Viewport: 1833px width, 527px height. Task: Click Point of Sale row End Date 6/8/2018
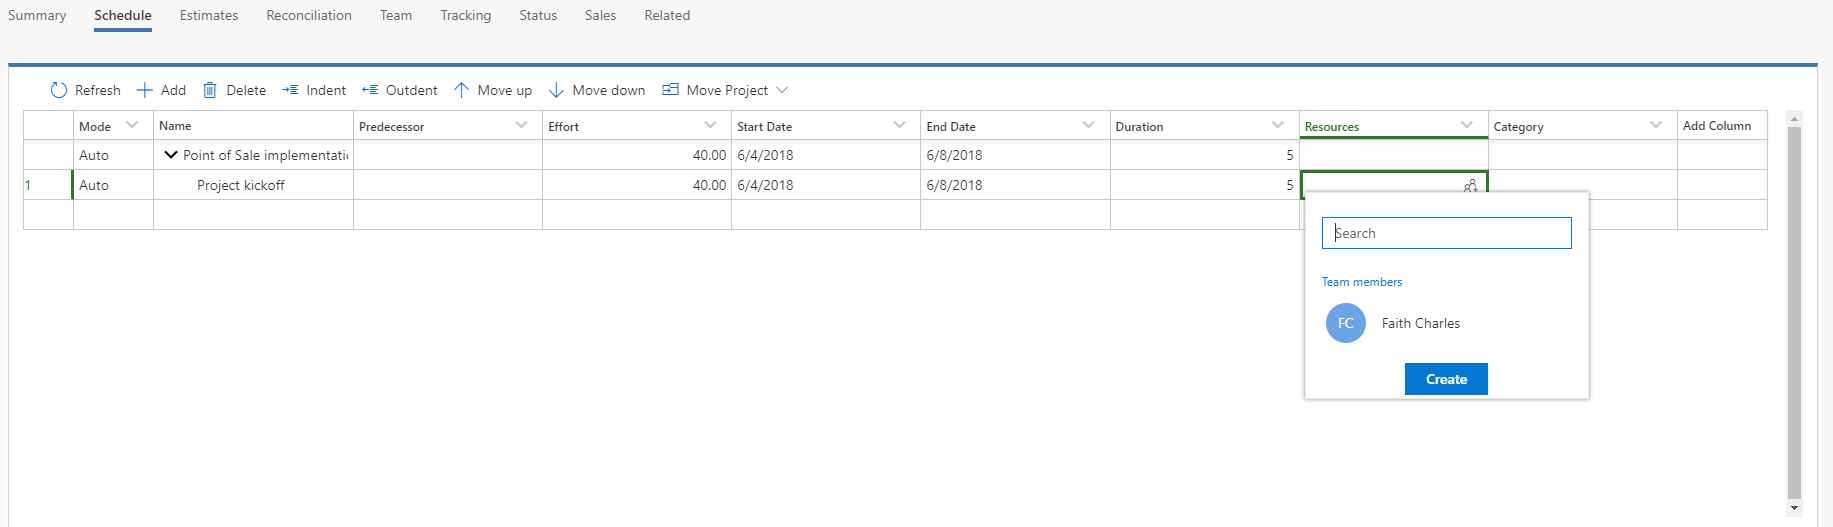tap(954, 155)
